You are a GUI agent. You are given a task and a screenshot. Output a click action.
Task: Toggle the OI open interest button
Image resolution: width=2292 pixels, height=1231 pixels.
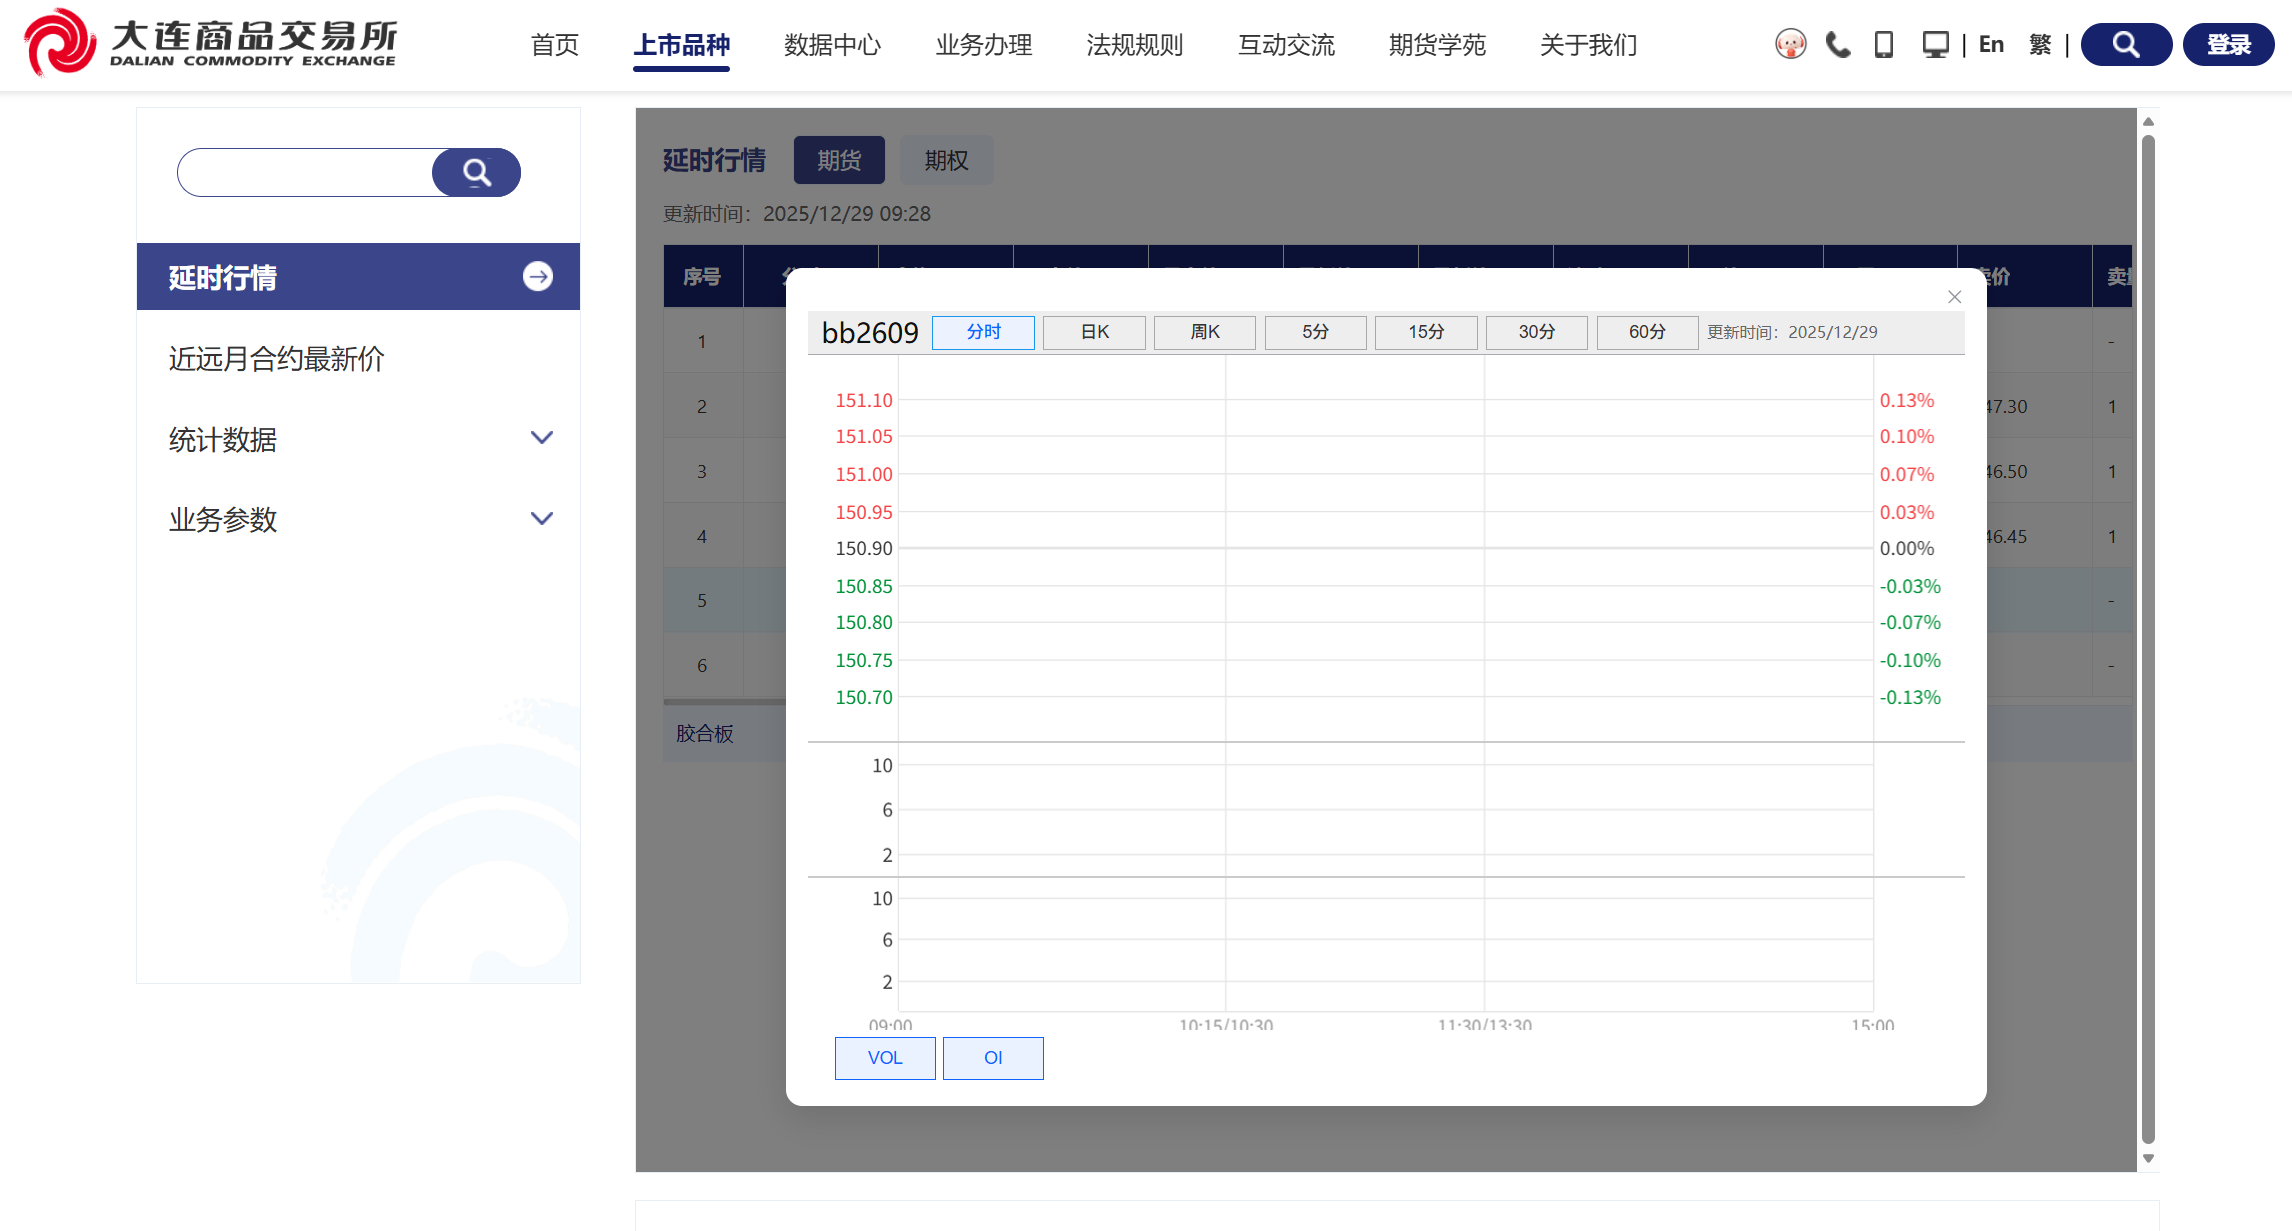coord(993,1058)
